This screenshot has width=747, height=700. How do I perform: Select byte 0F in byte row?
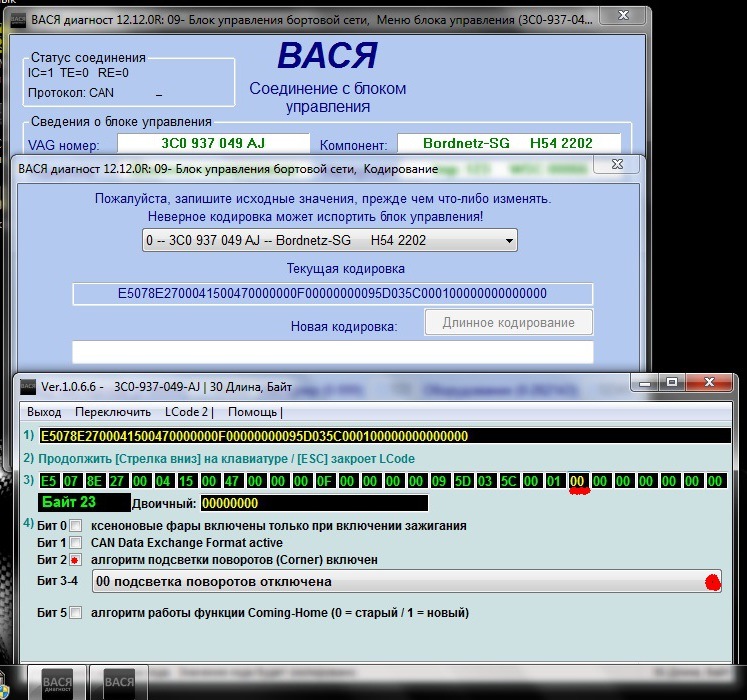pyautogui.click(x=324, y=481)
